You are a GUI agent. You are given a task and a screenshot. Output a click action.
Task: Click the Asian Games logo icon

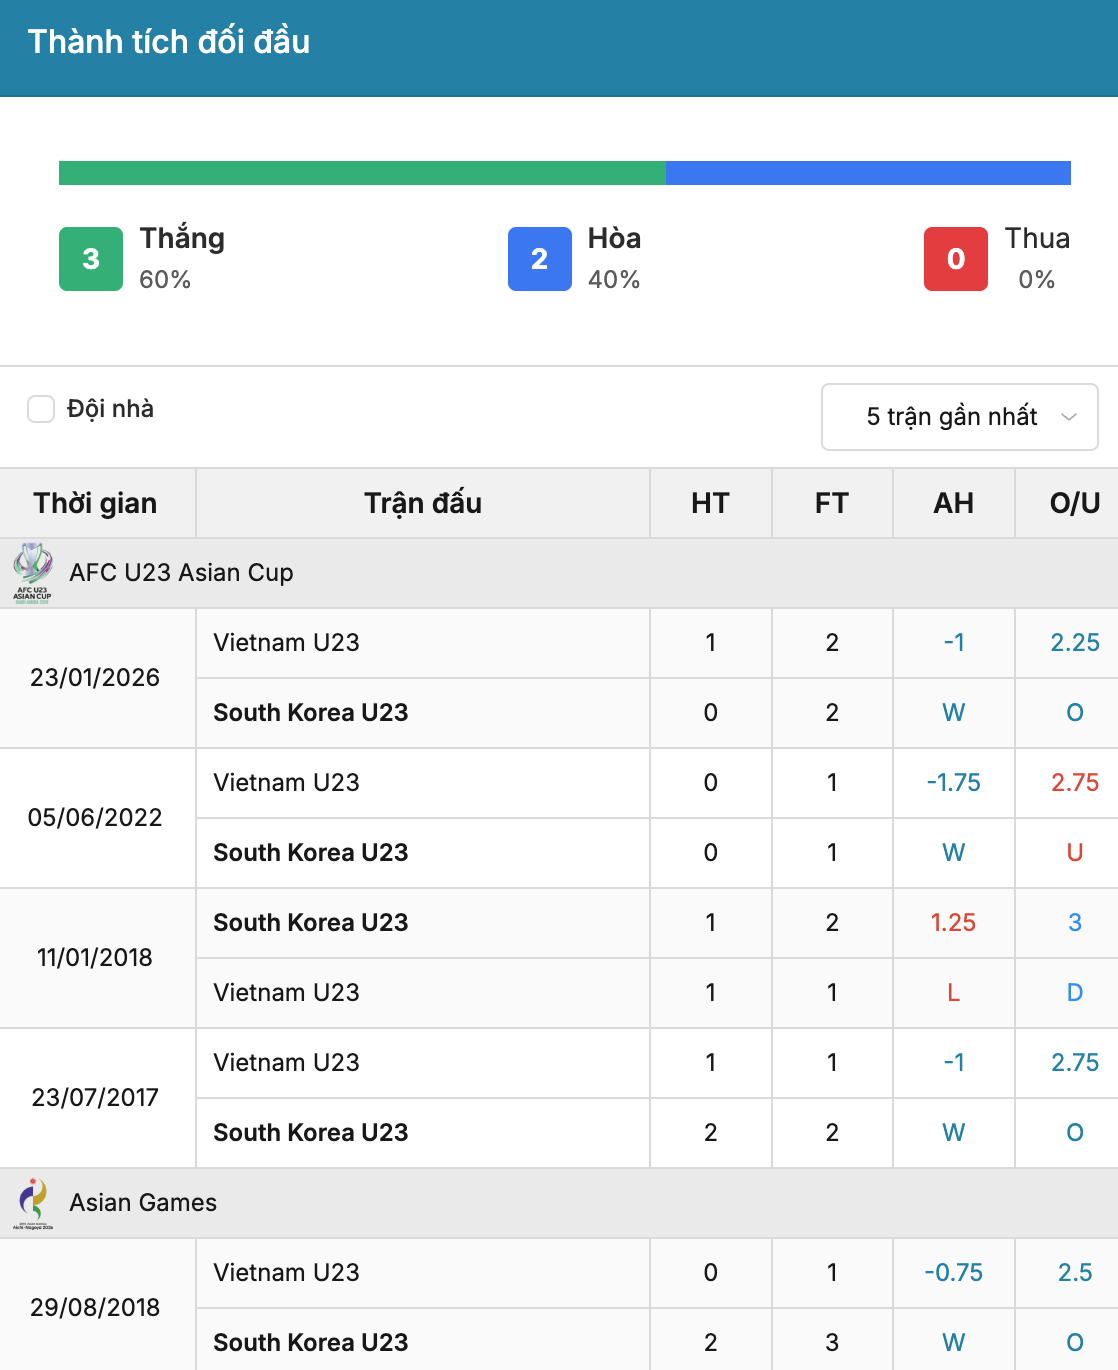[33, 1203]
